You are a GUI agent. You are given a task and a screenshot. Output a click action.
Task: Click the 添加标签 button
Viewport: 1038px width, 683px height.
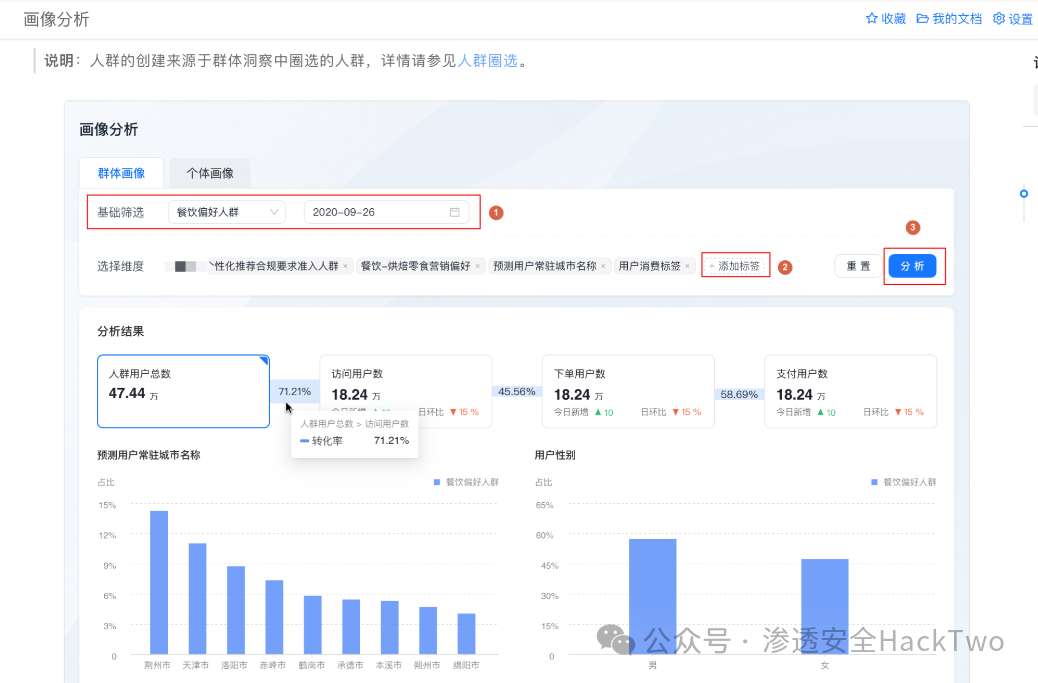click(735, 266)
